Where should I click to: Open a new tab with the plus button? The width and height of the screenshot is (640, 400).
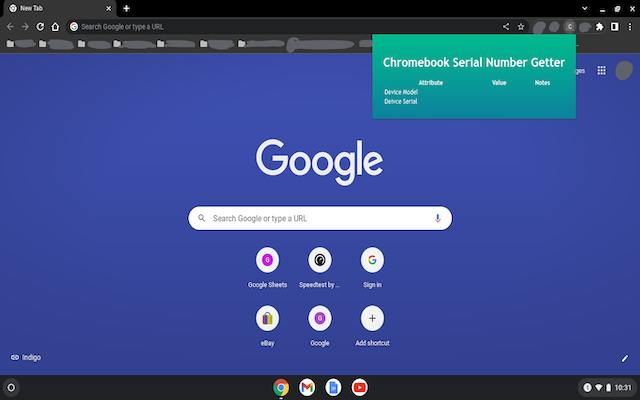pyautogui.click(x=126, y=8)
